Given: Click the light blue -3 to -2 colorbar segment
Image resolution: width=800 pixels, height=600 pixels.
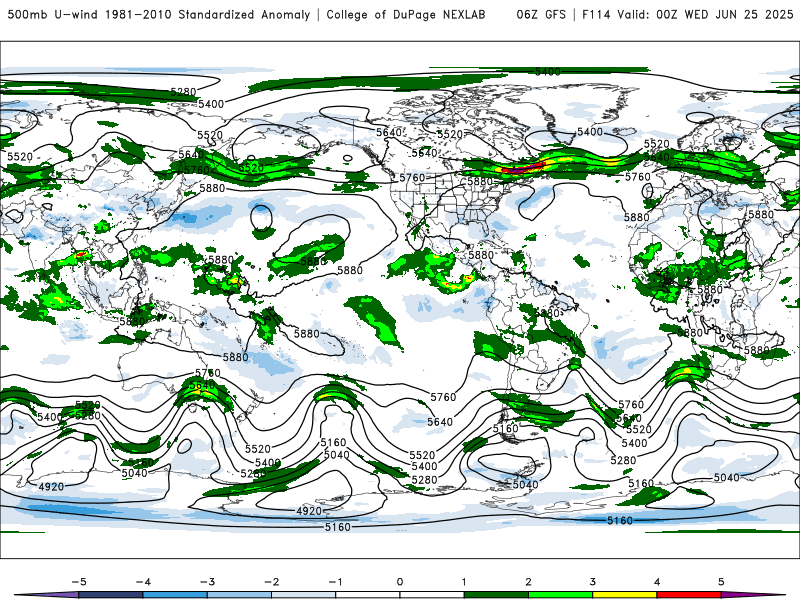Looking at the screenshot, I should click(x=239, y=595).
